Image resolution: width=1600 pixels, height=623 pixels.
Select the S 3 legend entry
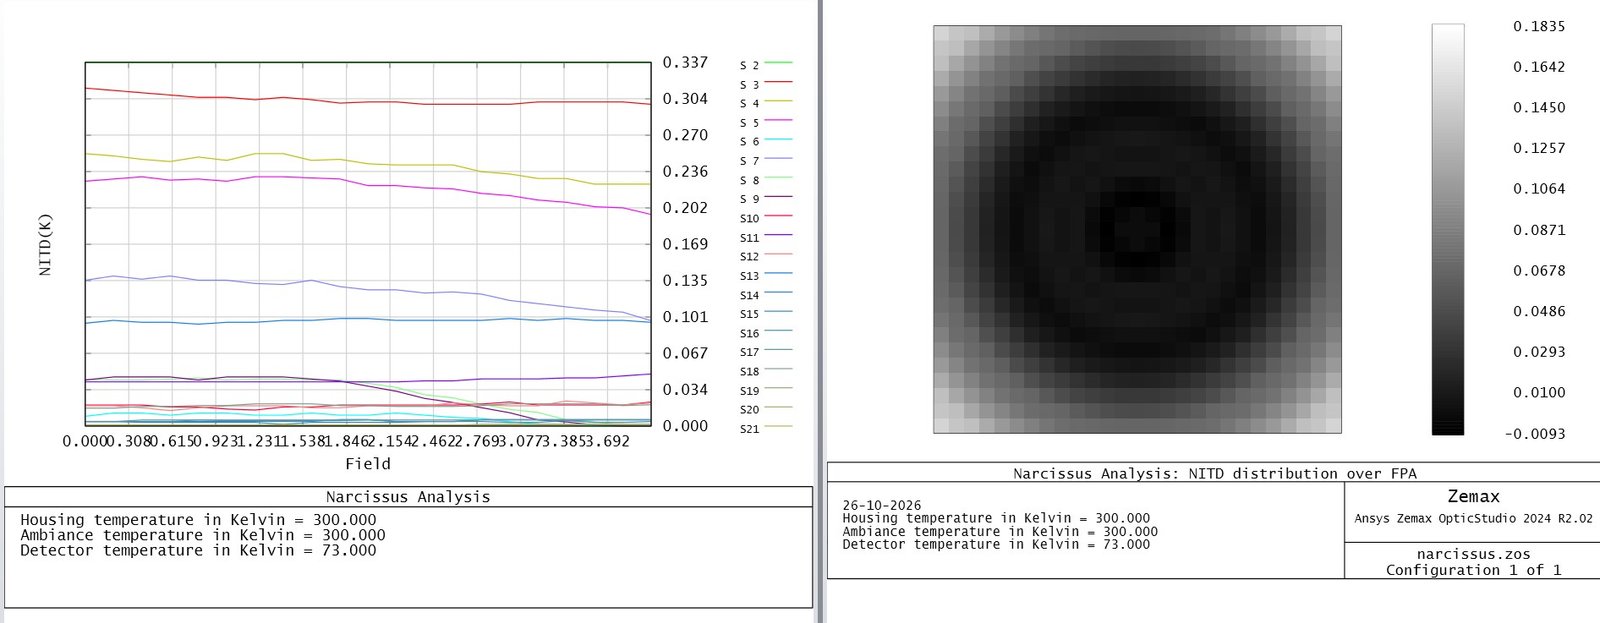point(766,84)
